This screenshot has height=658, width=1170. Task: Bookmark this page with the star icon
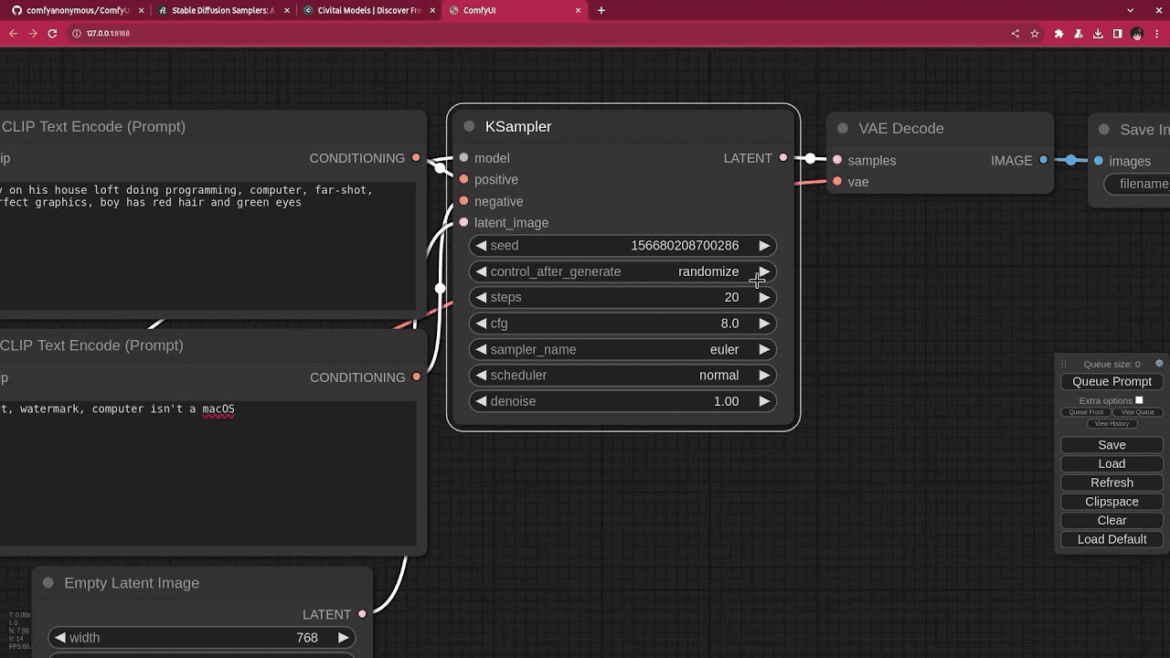[1034, 34]
